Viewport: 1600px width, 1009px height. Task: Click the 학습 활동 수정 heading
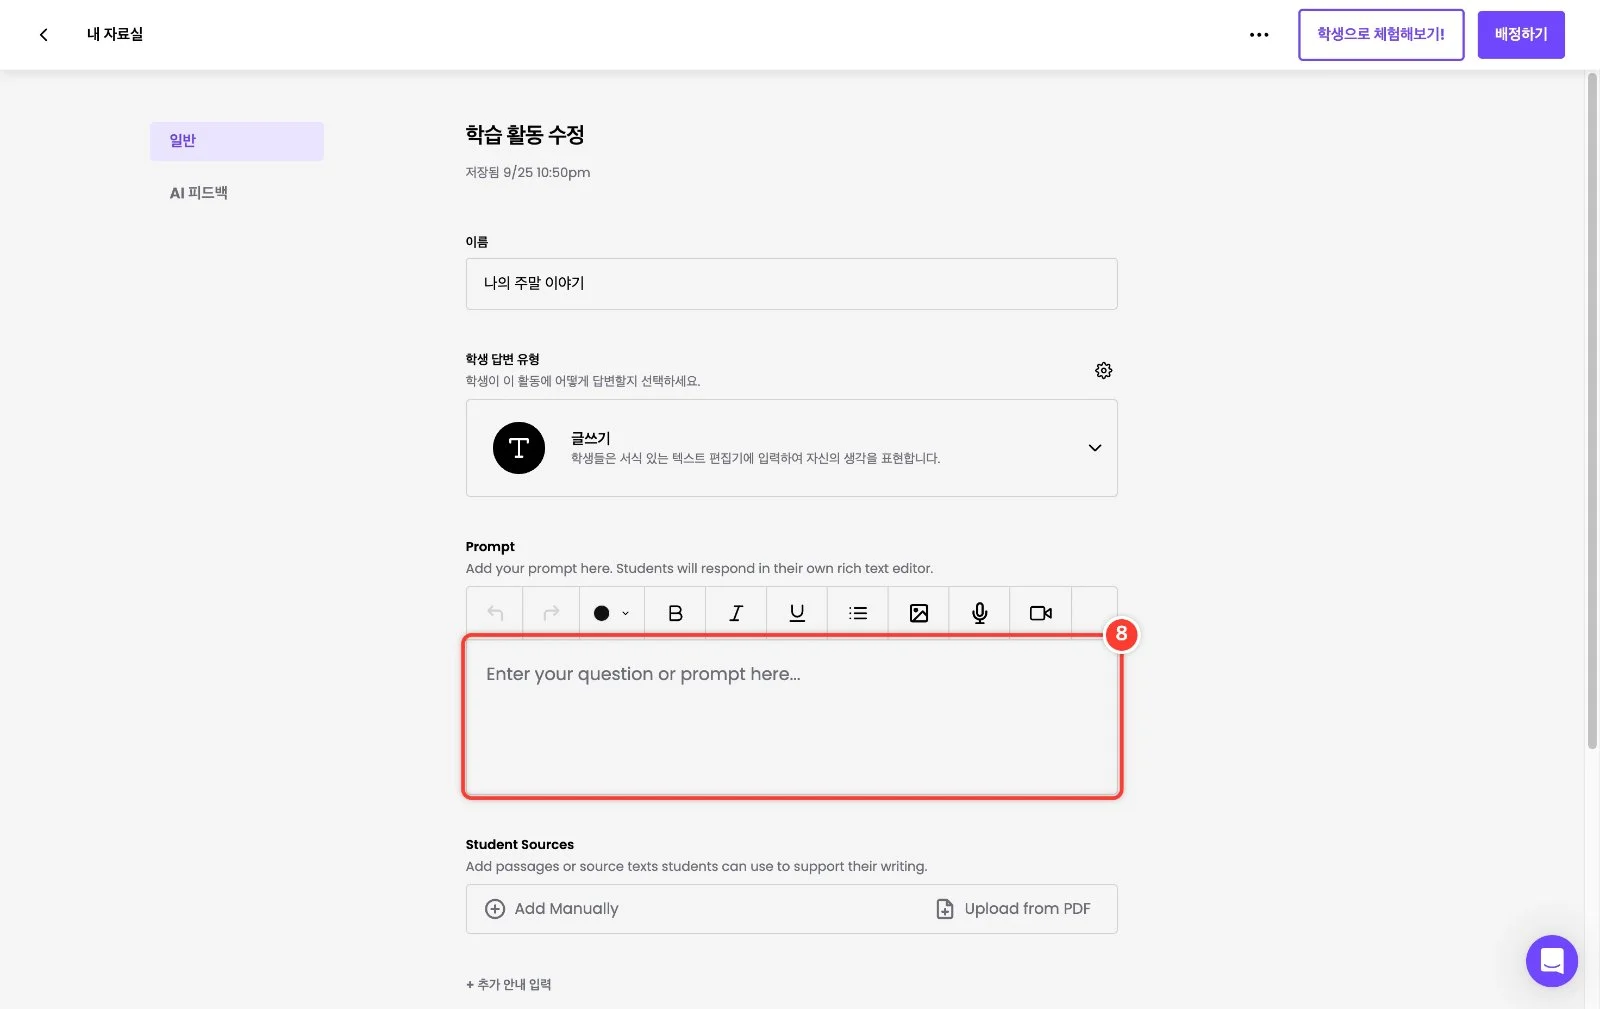tap(525, 135)
